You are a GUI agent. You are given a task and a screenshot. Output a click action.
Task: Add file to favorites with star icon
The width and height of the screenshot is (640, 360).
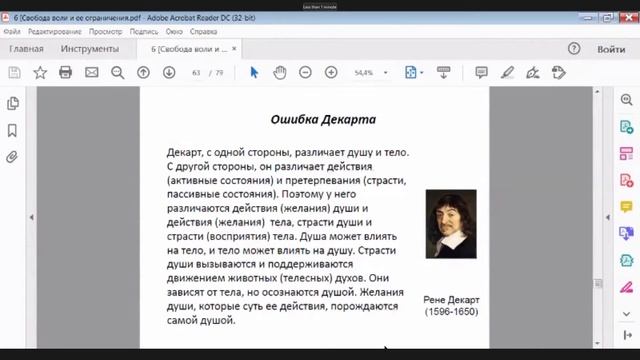(x=40, y=73)
